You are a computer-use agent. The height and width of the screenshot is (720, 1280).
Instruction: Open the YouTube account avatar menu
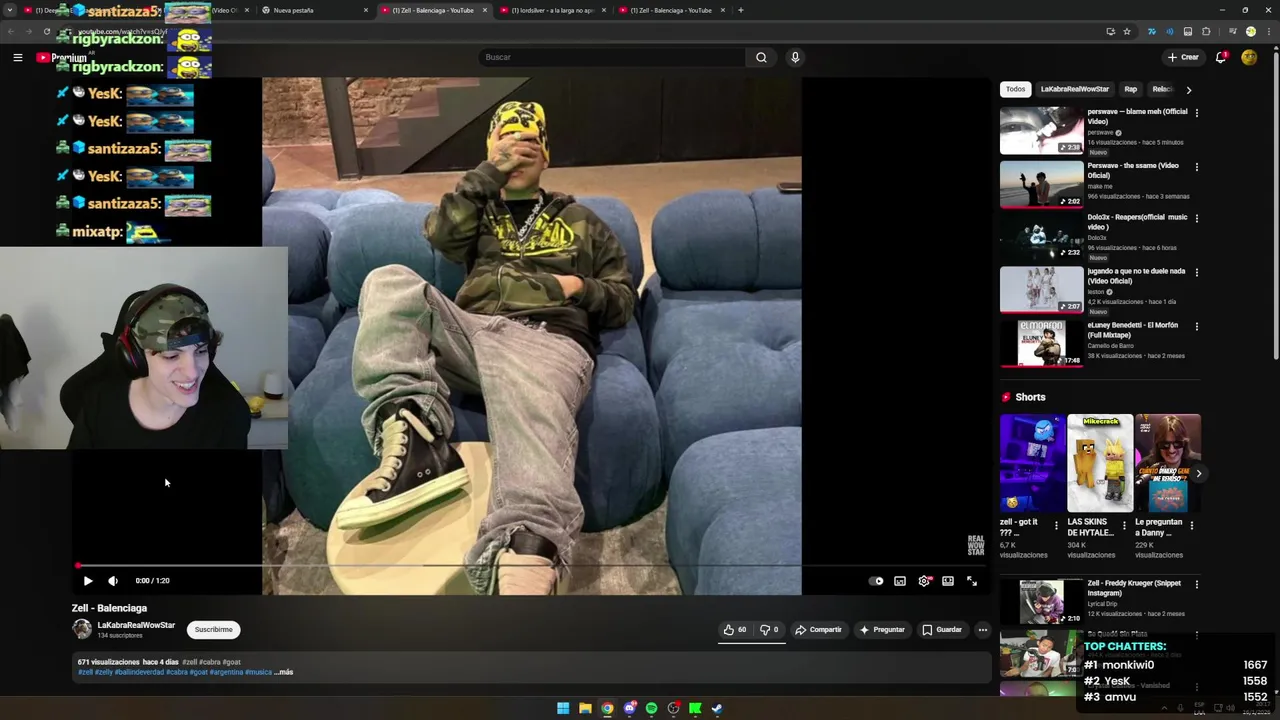tap(1249, 57)
